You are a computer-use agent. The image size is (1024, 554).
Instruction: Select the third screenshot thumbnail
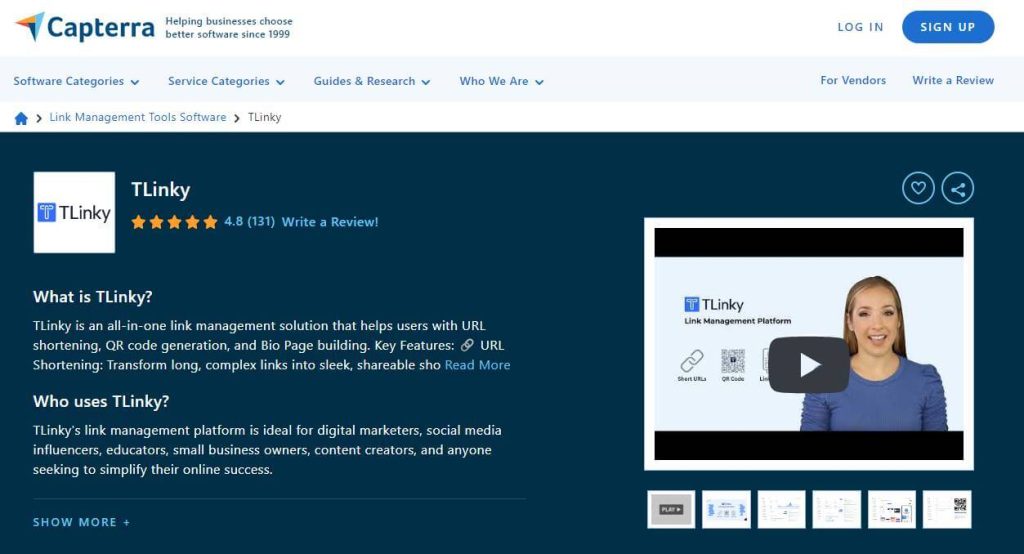[782, 510]
